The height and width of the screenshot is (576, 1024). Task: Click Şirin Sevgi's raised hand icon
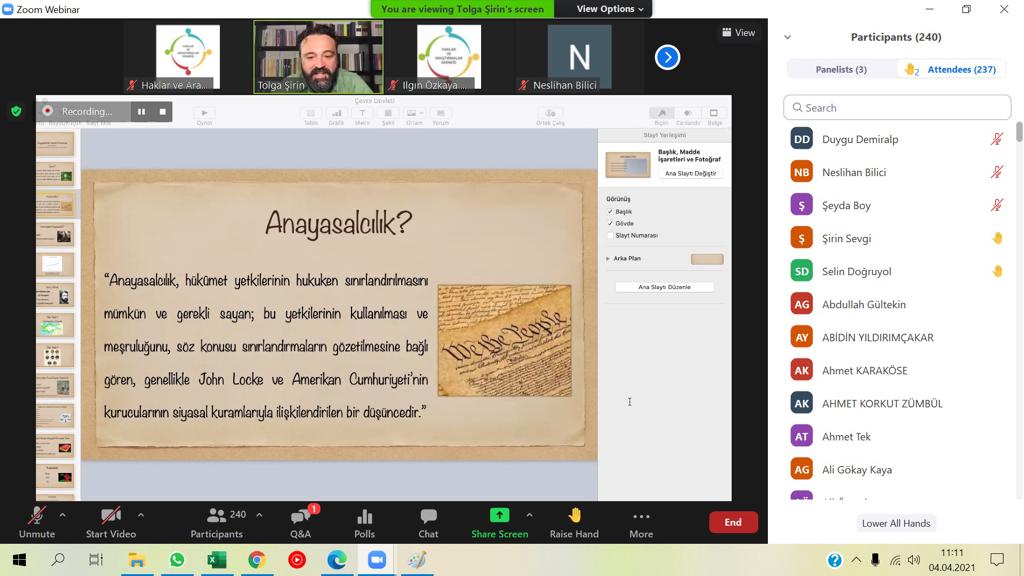[997, 238]
